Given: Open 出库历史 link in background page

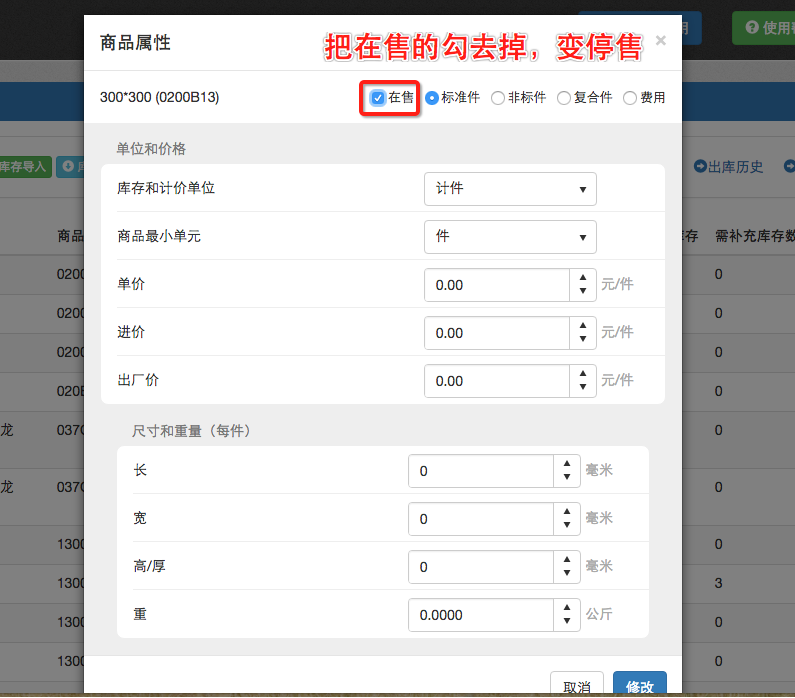Looking at the screenshot, I should tap(729, 167).
